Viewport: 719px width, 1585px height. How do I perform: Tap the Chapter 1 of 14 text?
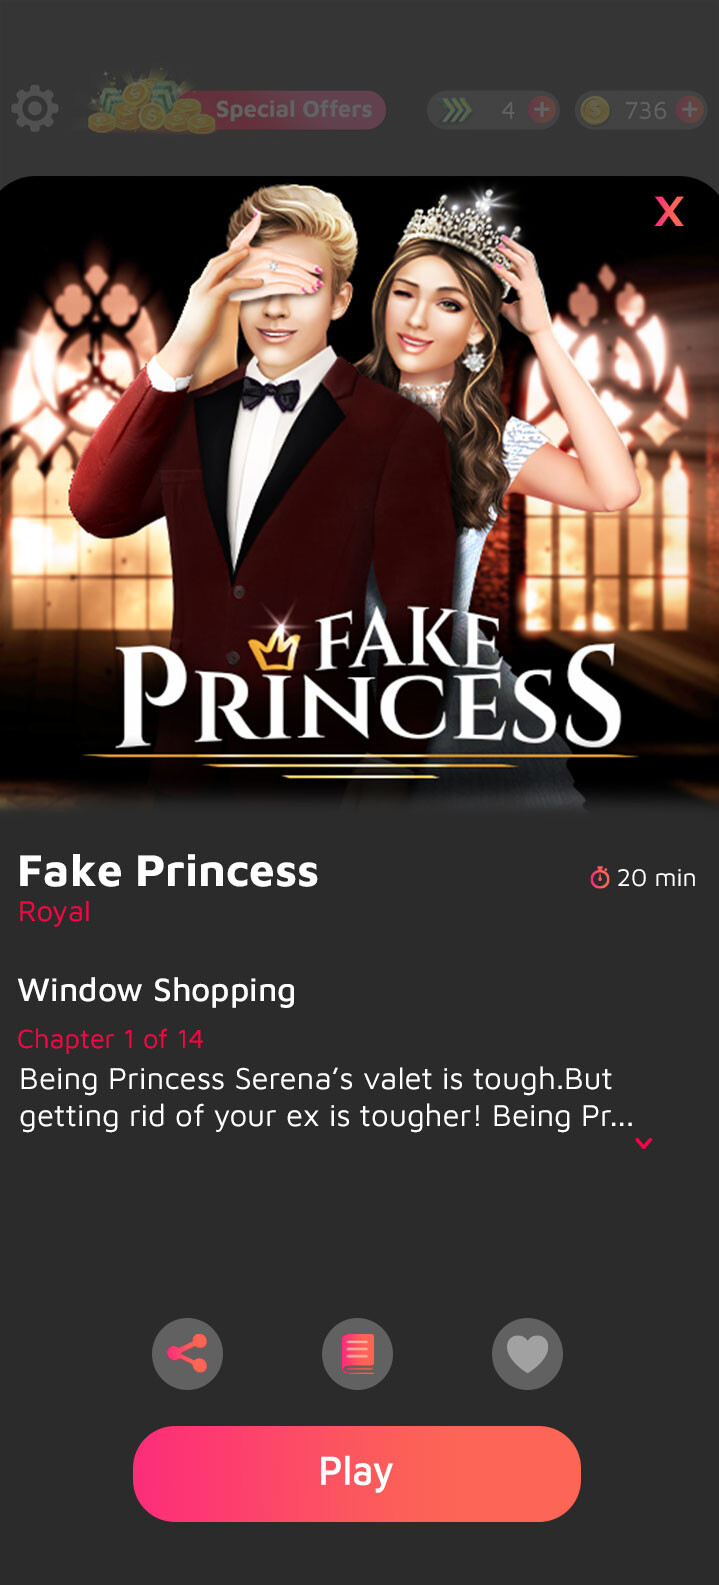110,1039
